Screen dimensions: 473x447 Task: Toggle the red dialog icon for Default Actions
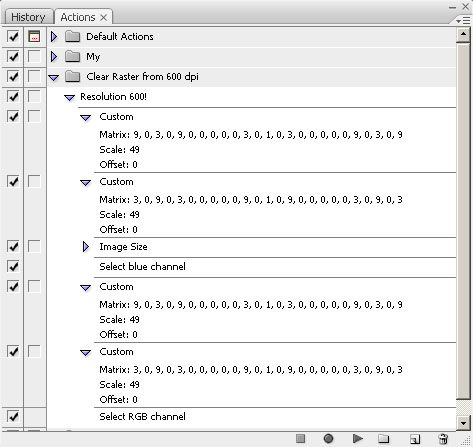coord(34,36)
